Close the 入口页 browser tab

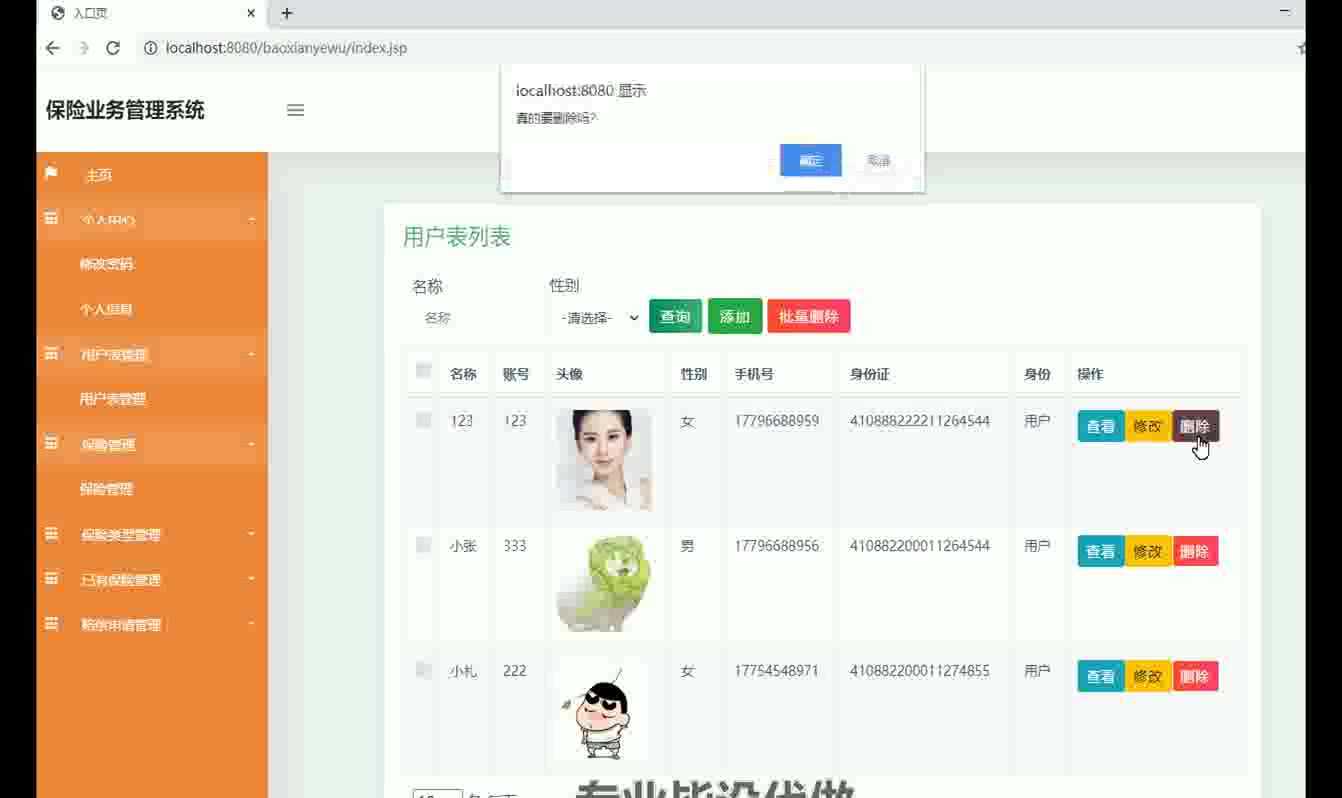pyautogui.click(x=251, y=14)
